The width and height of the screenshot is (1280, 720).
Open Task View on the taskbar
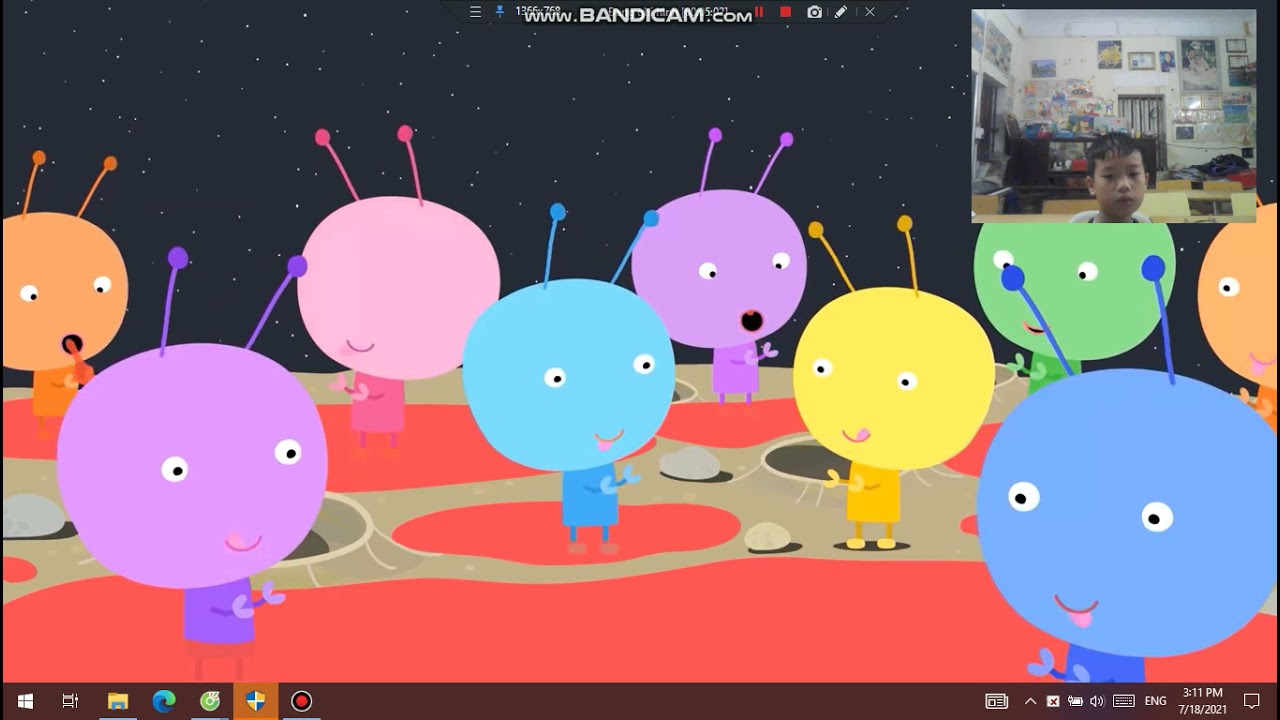point(70,701)
